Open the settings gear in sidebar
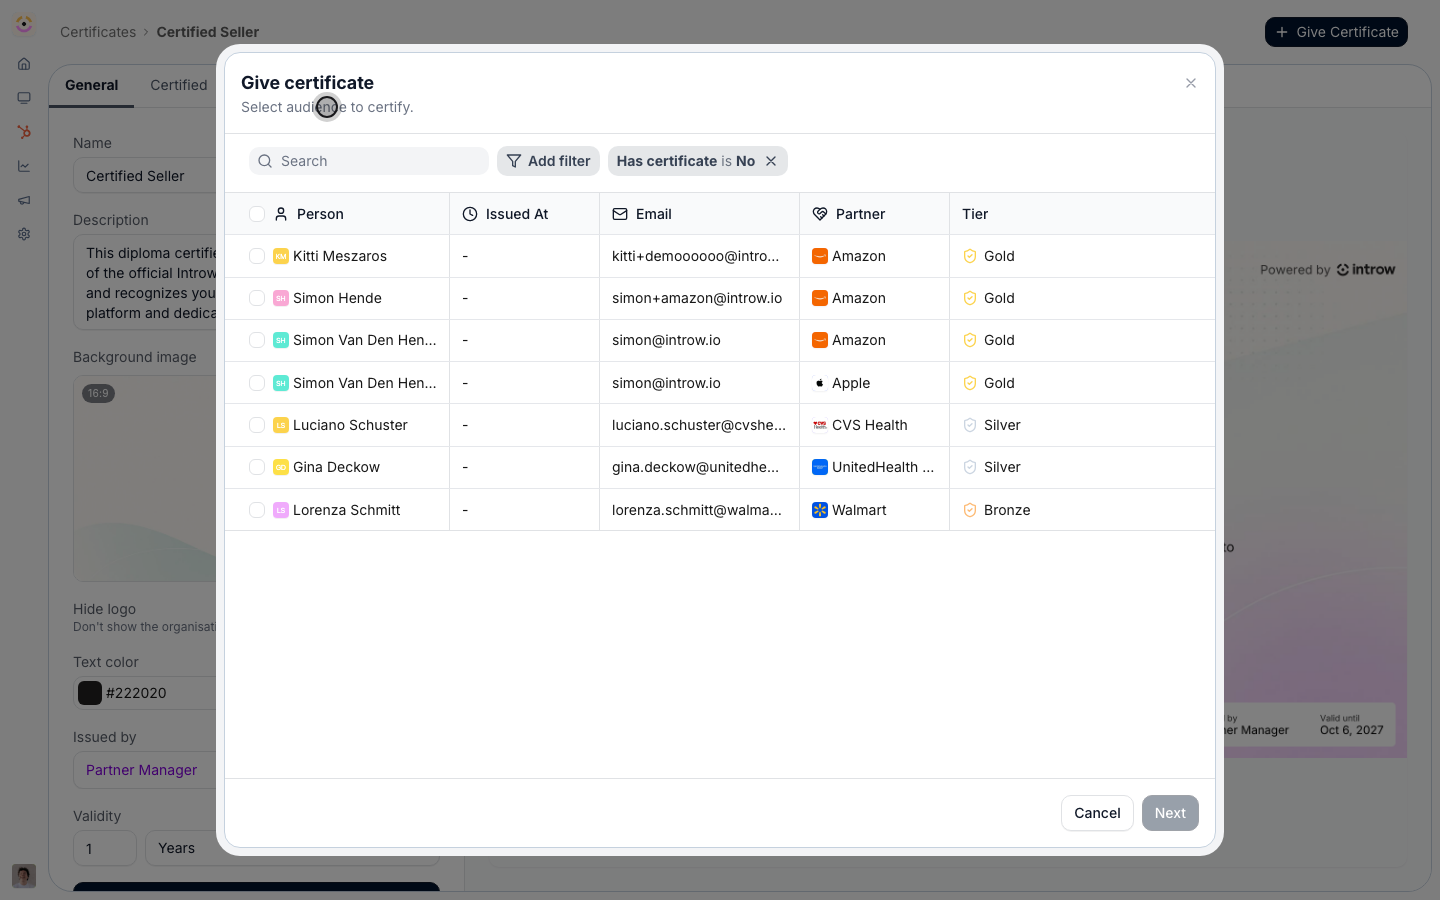 [x=24, y=234]
